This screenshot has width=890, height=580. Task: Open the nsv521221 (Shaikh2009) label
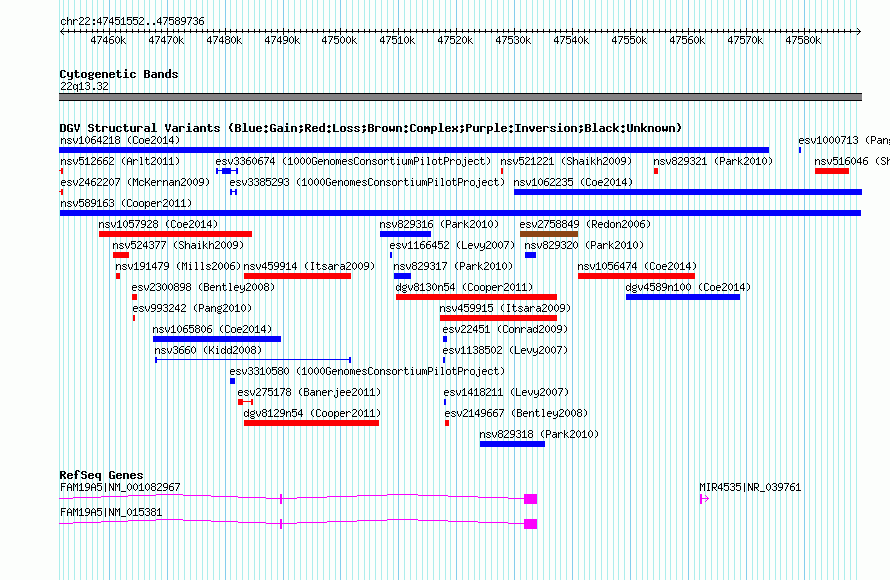coord(566,161)
